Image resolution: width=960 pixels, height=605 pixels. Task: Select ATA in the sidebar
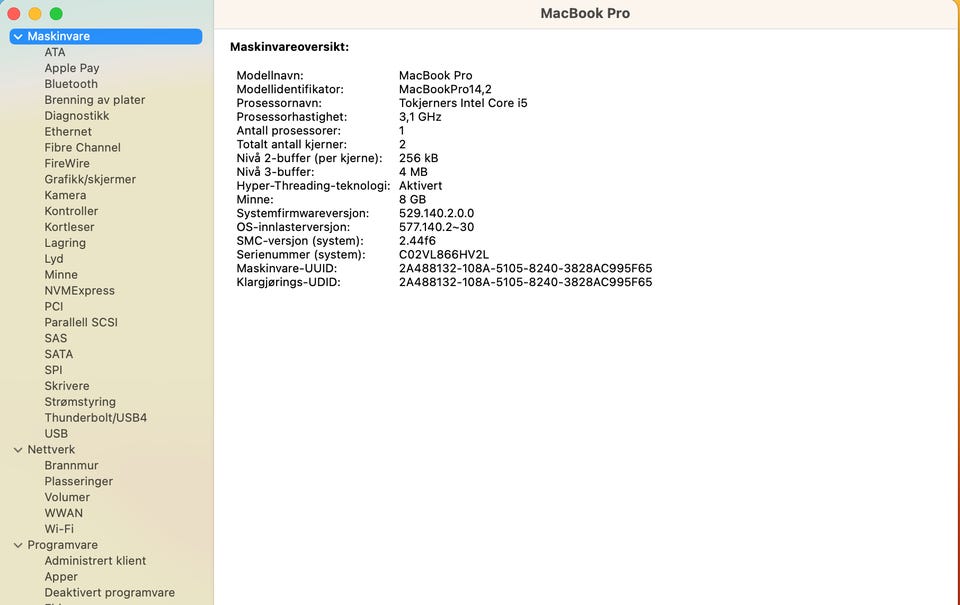click(x=54, y=52)
